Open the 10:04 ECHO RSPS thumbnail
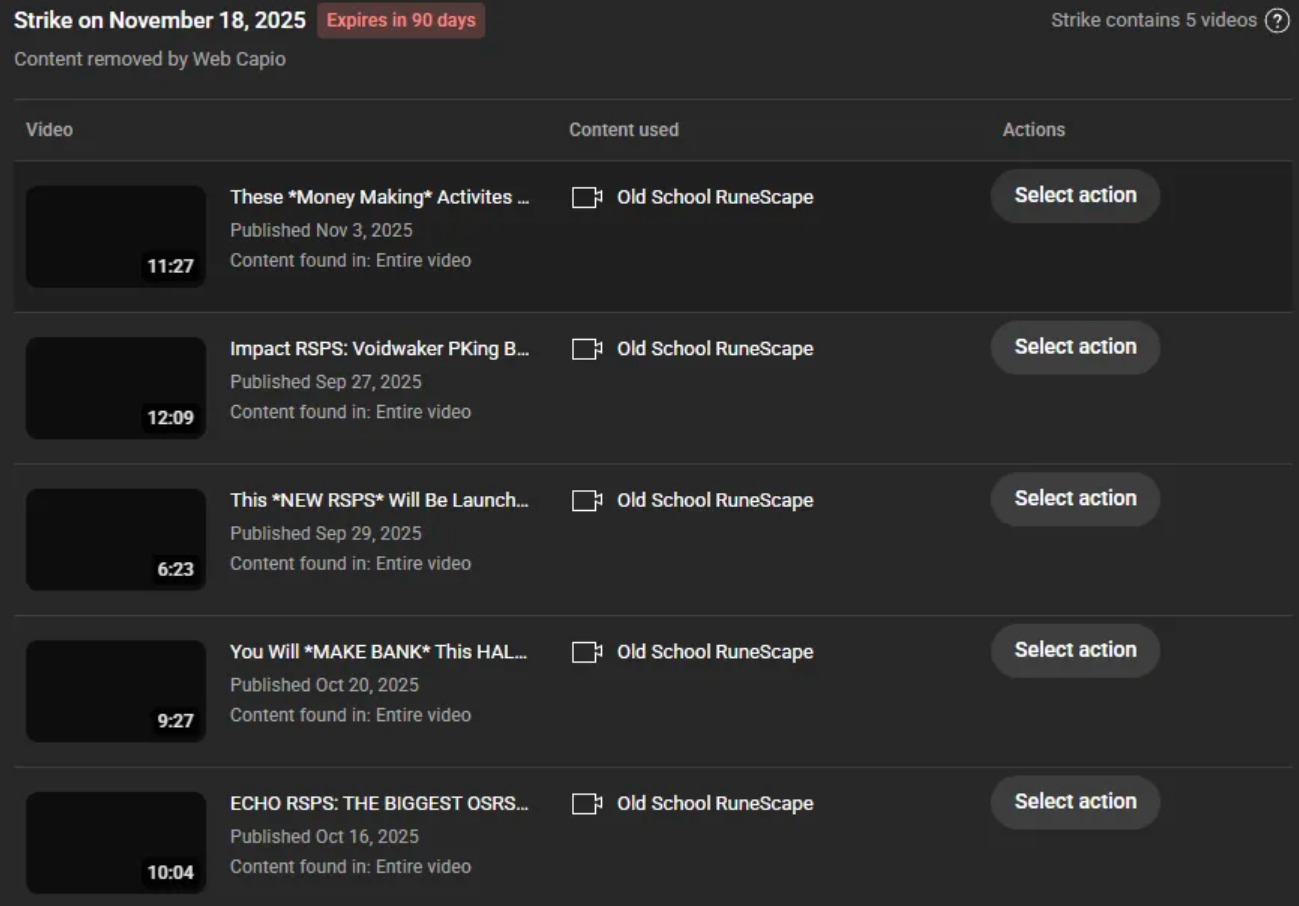This screenshot has height=906, width=1299. [x=115, y=842]
